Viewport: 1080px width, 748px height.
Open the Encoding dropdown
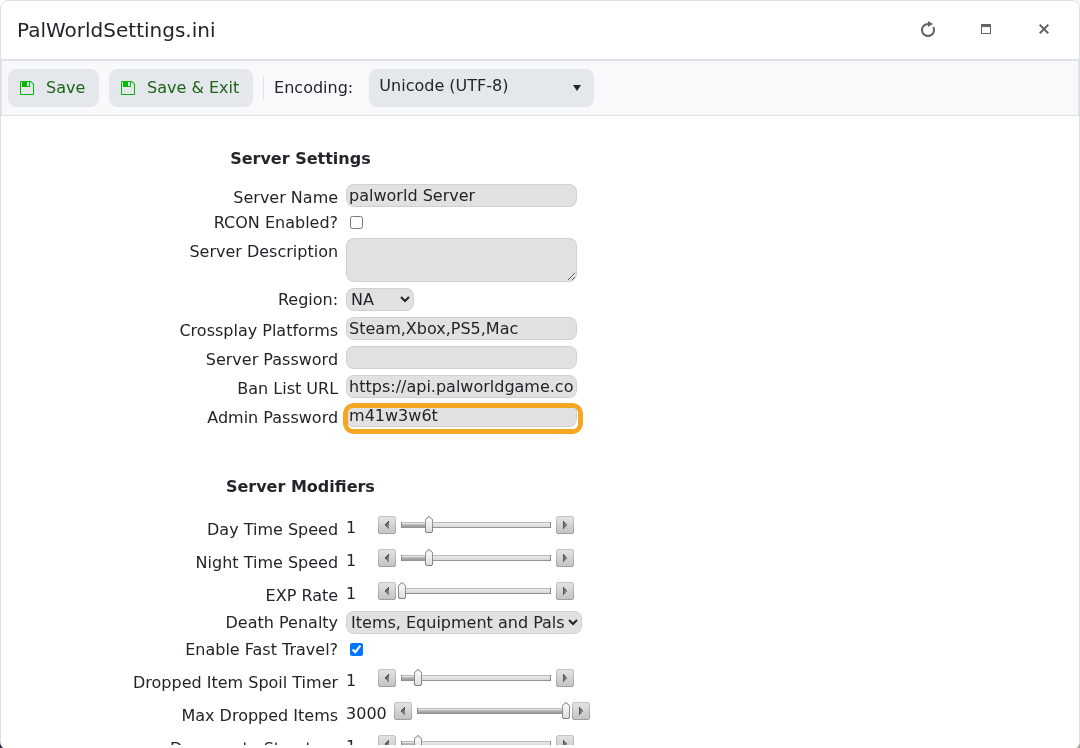481,87
